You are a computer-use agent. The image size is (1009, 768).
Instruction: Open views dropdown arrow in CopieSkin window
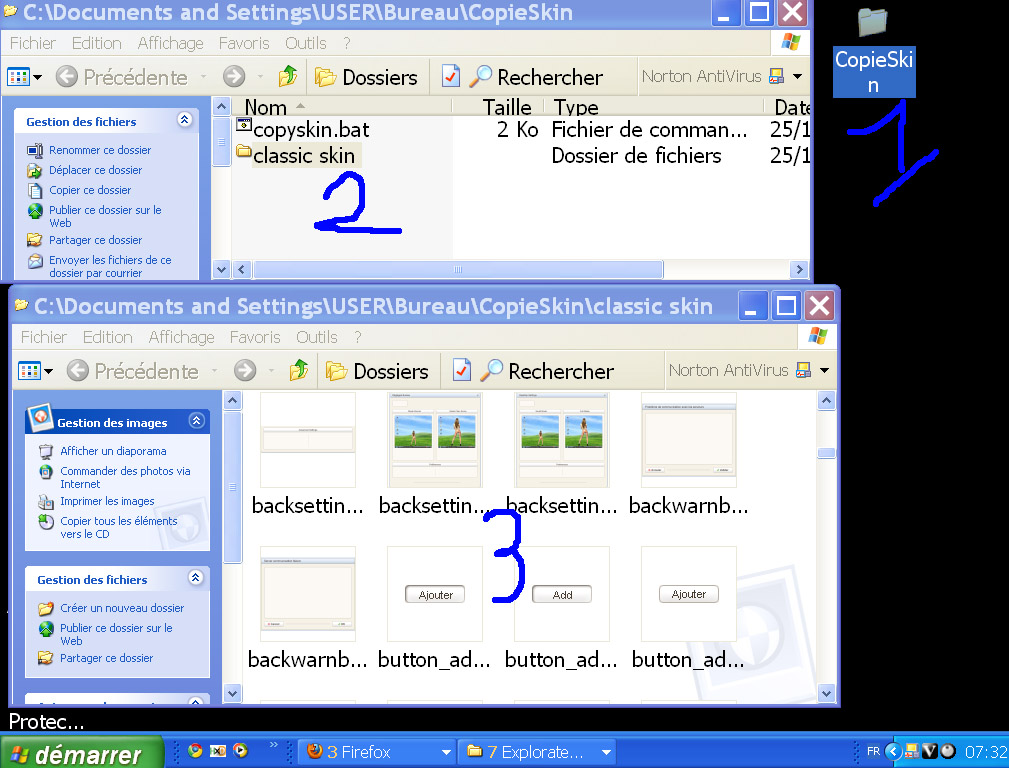point(38,77)
